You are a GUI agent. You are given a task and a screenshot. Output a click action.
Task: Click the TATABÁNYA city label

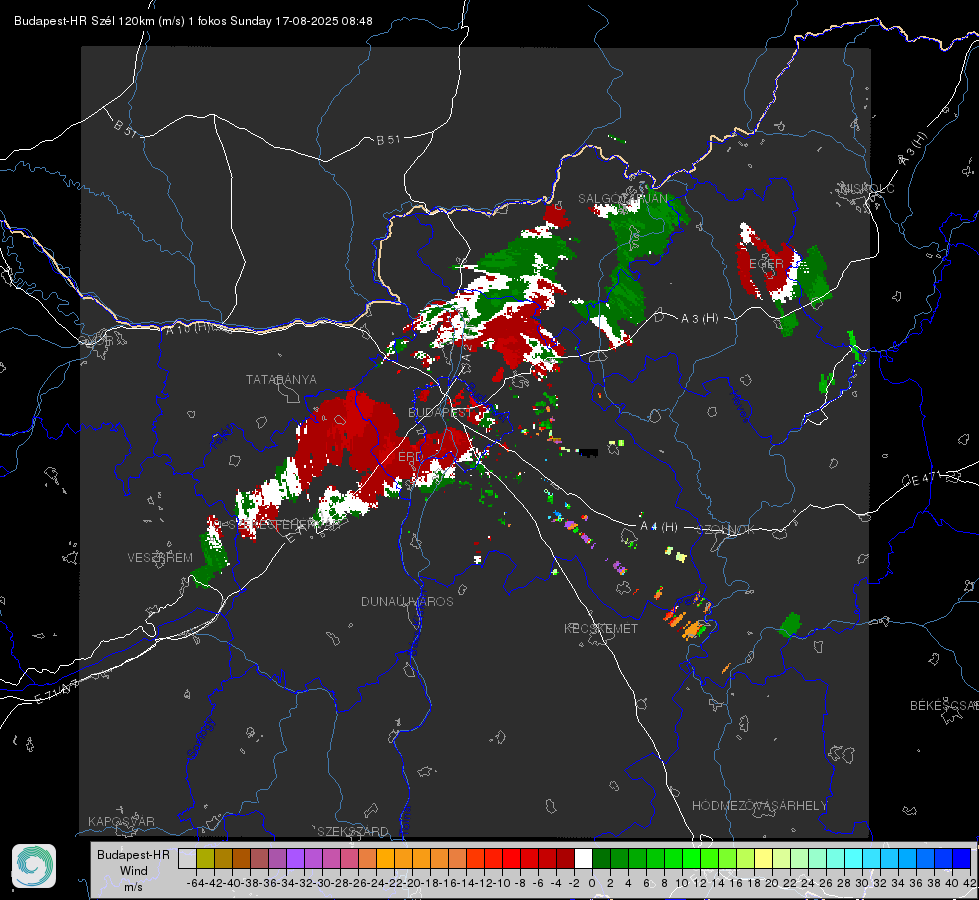coord(281,380)
